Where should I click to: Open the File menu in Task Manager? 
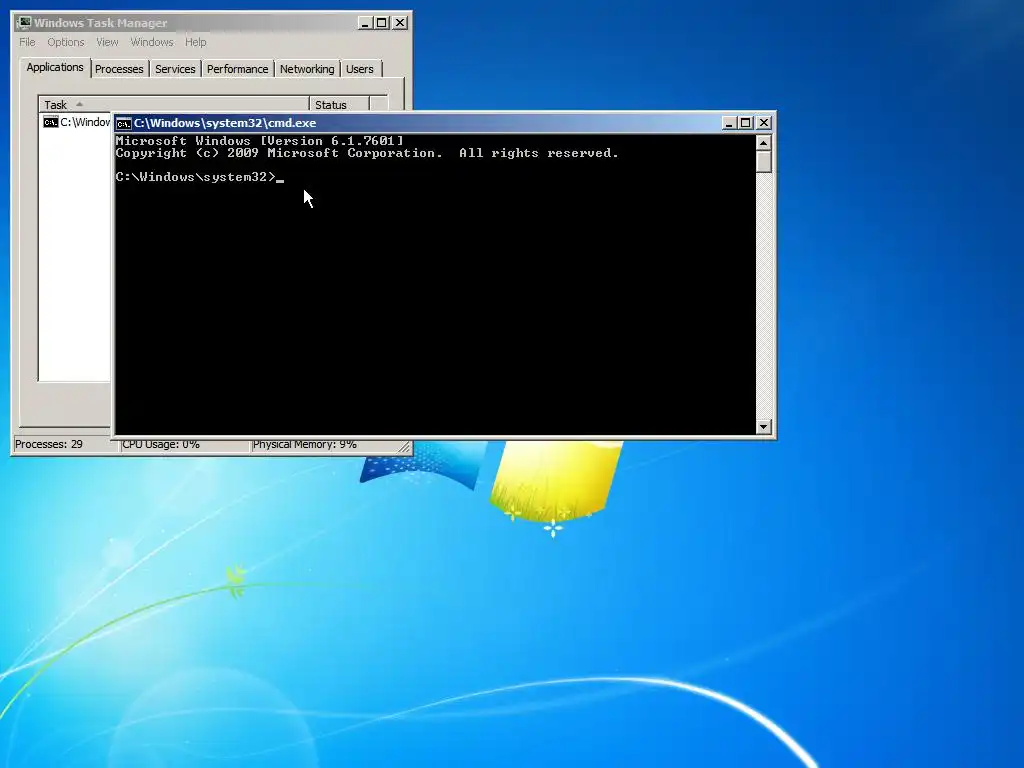coord(27,42)
